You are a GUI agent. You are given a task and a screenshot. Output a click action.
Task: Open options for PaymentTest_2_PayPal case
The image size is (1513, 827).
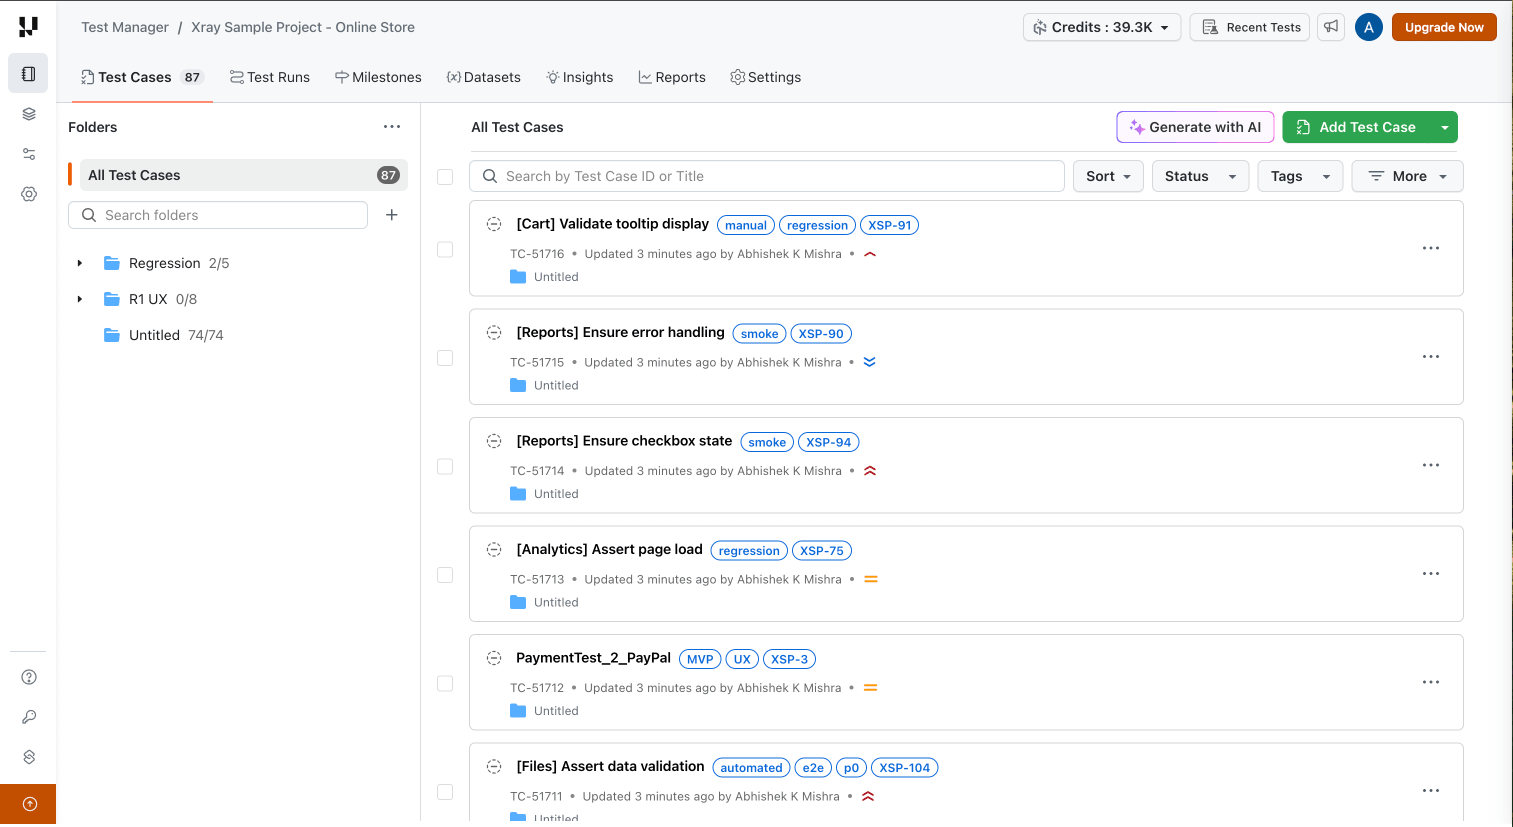(x=1431, y=682)
